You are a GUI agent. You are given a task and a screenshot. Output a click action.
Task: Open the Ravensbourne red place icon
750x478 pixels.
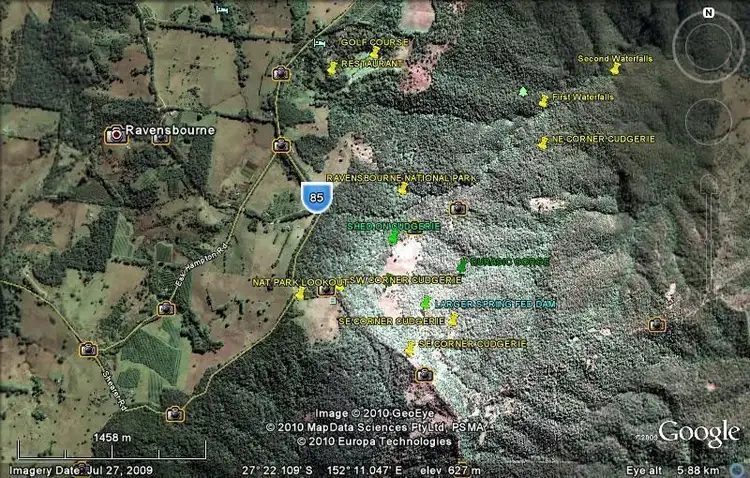(x=115, y=135)
